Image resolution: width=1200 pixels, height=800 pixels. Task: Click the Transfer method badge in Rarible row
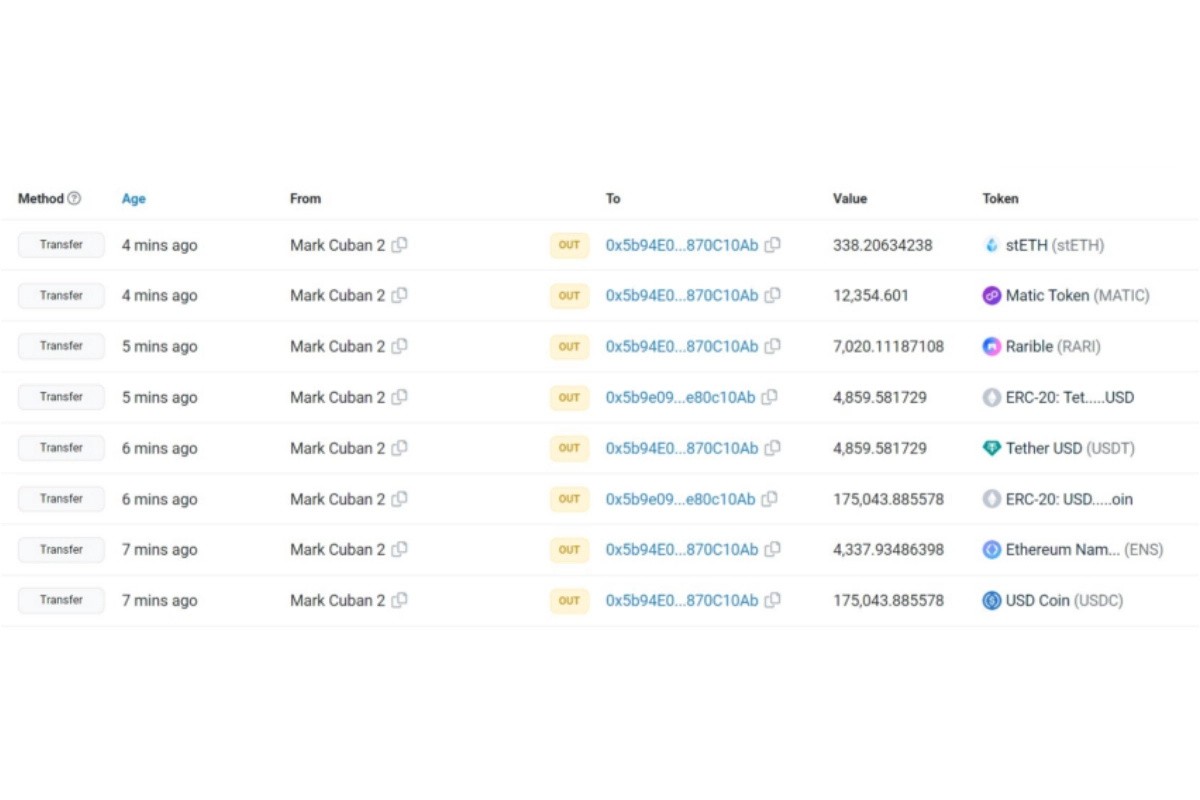click(x=61, y=345)
